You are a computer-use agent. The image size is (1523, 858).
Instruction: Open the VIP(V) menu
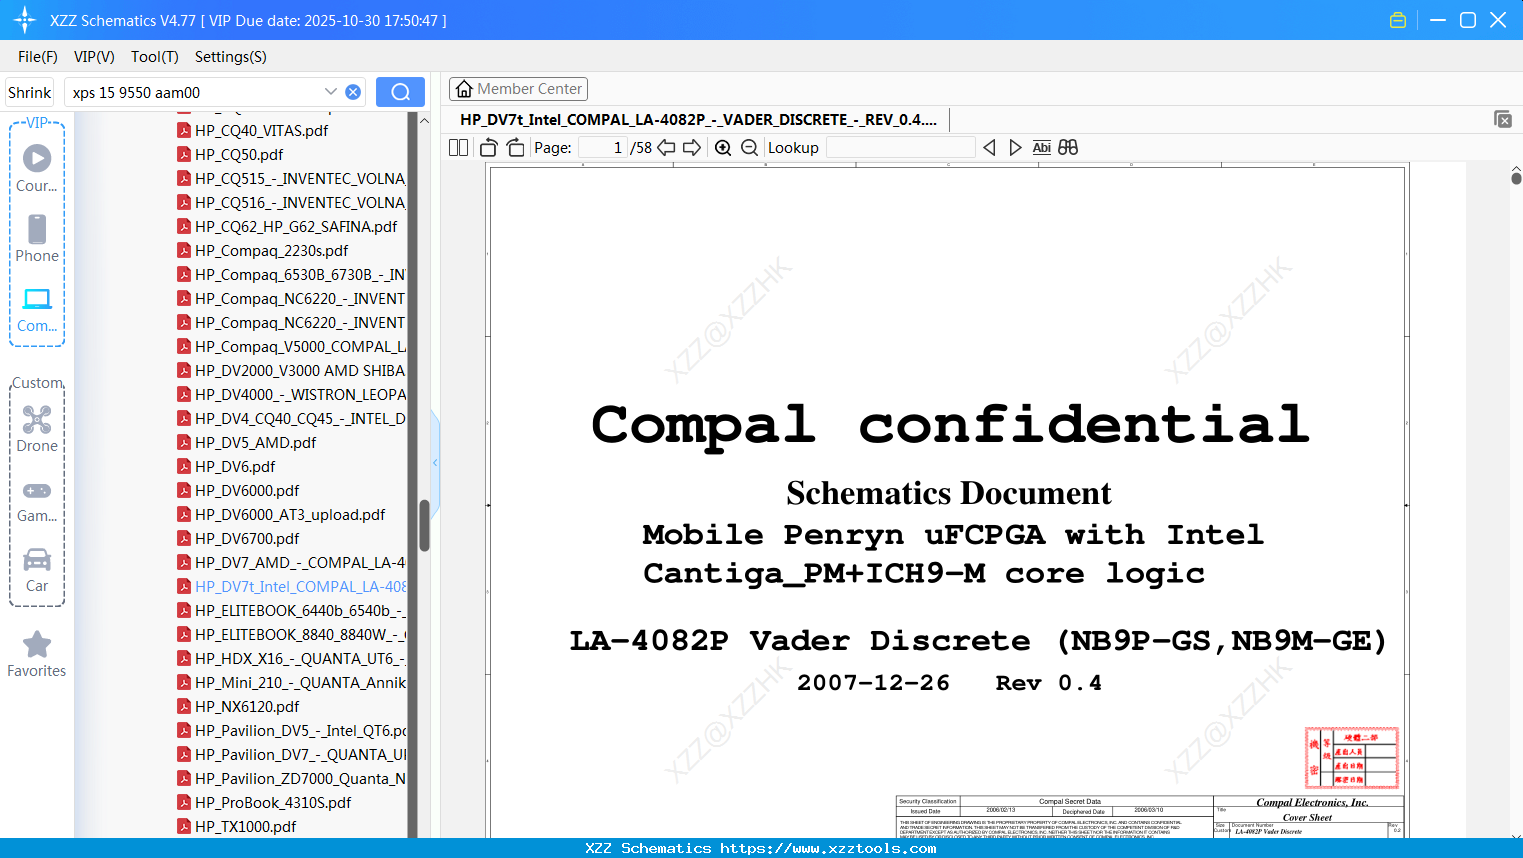tap(94, 57)
